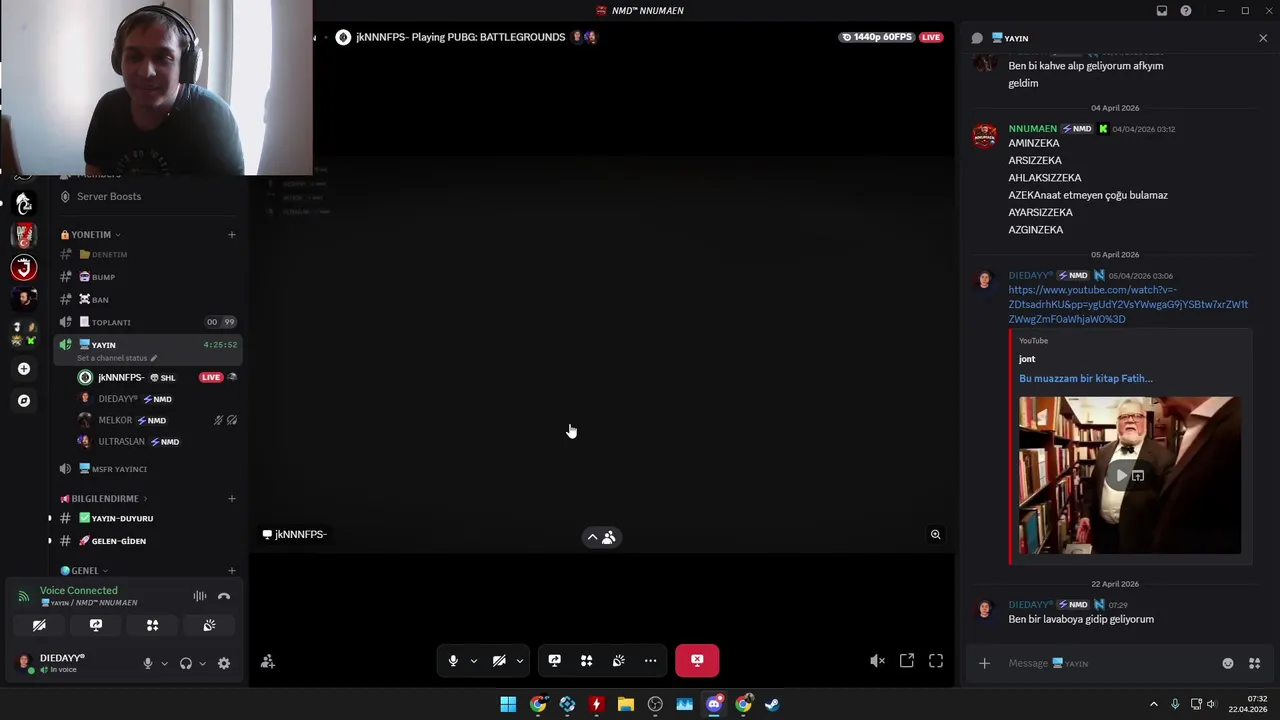This screenshot has width=1280, height=720.
Task: Open the YouTube link in chat
Action: tap(1128, 305)
